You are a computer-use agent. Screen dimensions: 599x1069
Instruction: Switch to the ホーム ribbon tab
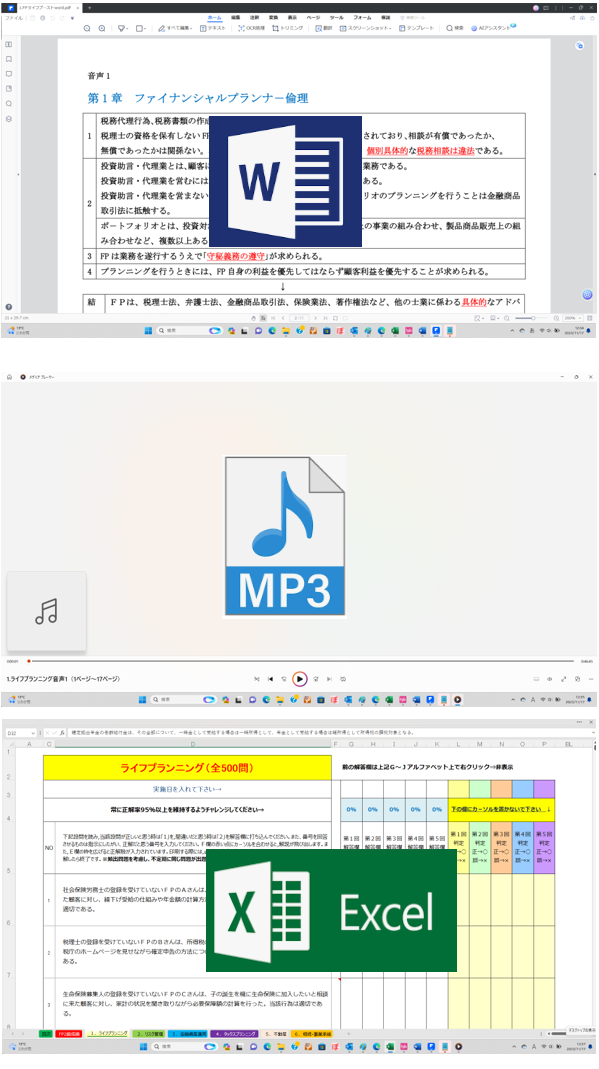coord(214,17)
